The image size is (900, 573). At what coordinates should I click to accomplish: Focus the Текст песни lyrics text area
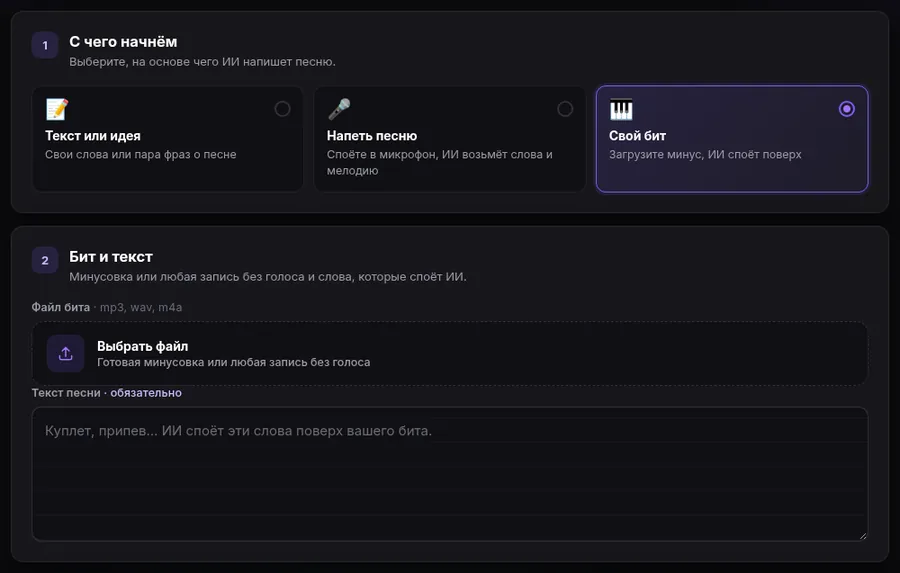(449, 474)
